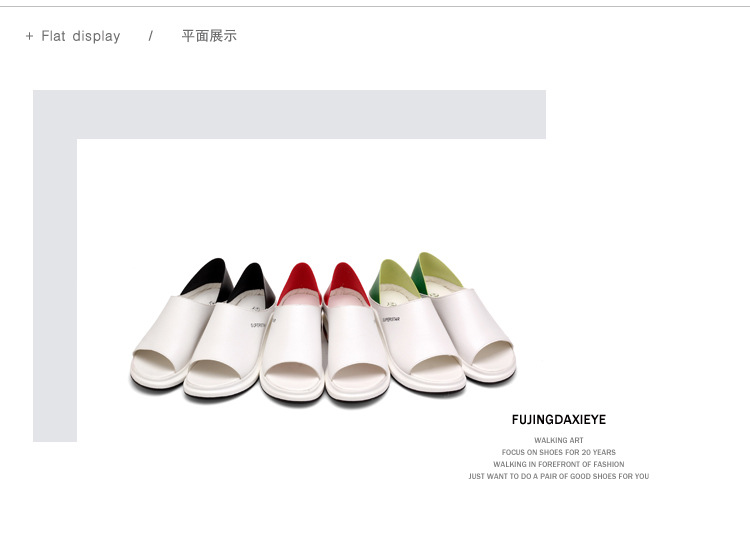Click JUST WANT TO DO A PAIR line
The width and height of the screenshot is (750, 534).
(x=559, y=476)
